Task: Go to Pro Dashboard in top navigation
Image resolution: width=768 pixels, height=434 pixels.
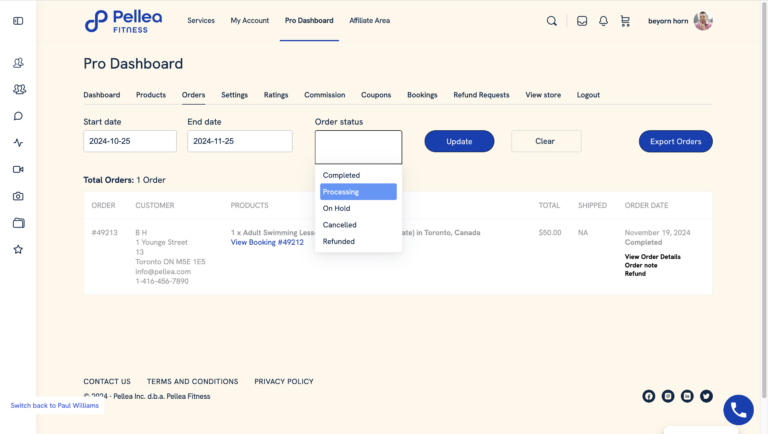Action: [309, 21]
